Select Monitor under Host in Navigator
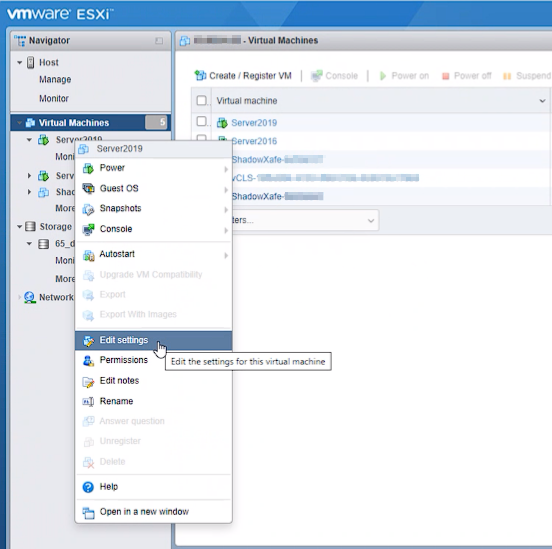The width and height of the screenshot is (552, 549). [x=54, y=99]
